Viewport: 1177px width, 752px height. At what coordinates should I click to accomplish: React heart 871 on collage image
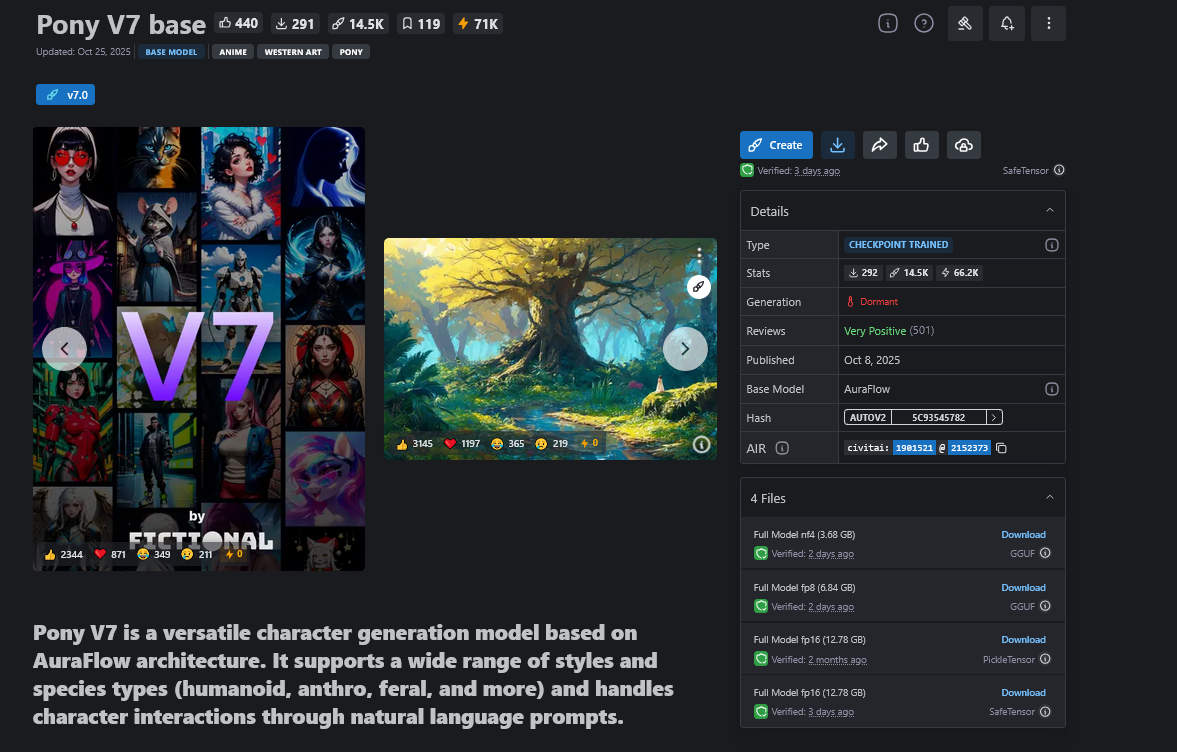click(110, 555)
